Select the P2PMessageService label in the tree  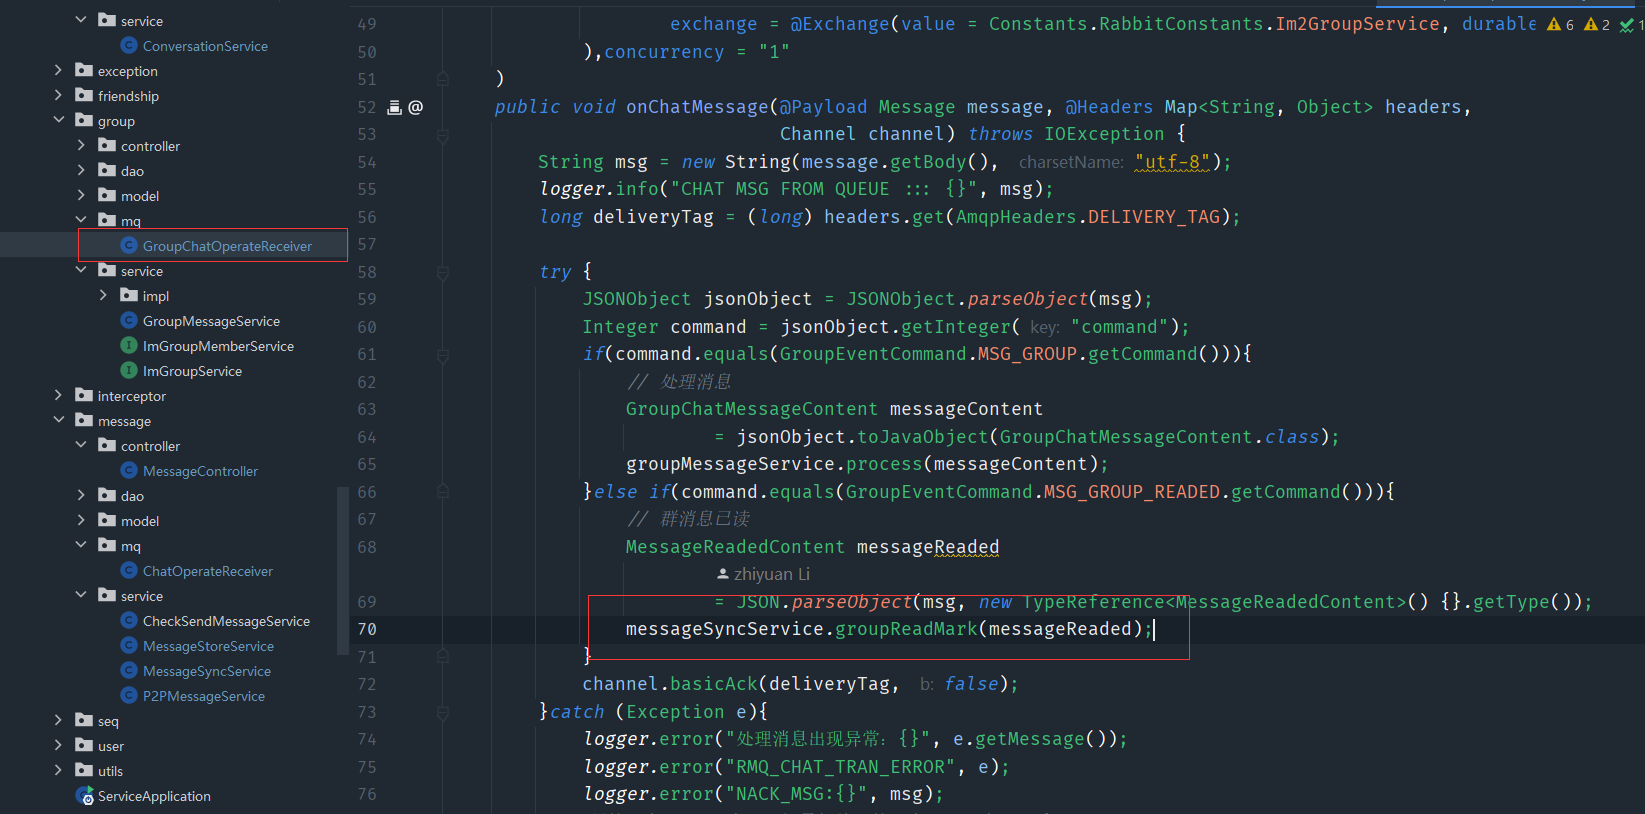click(204, 696)
